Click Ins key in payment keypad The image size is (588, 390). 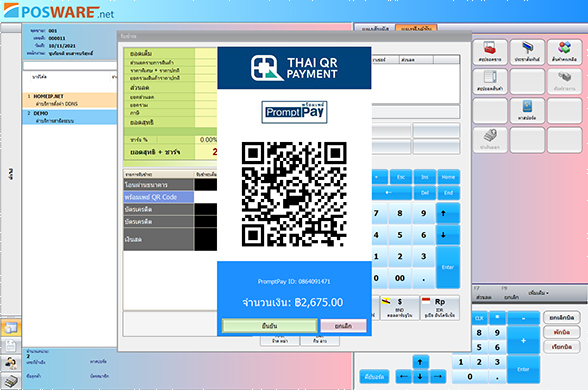424,177
